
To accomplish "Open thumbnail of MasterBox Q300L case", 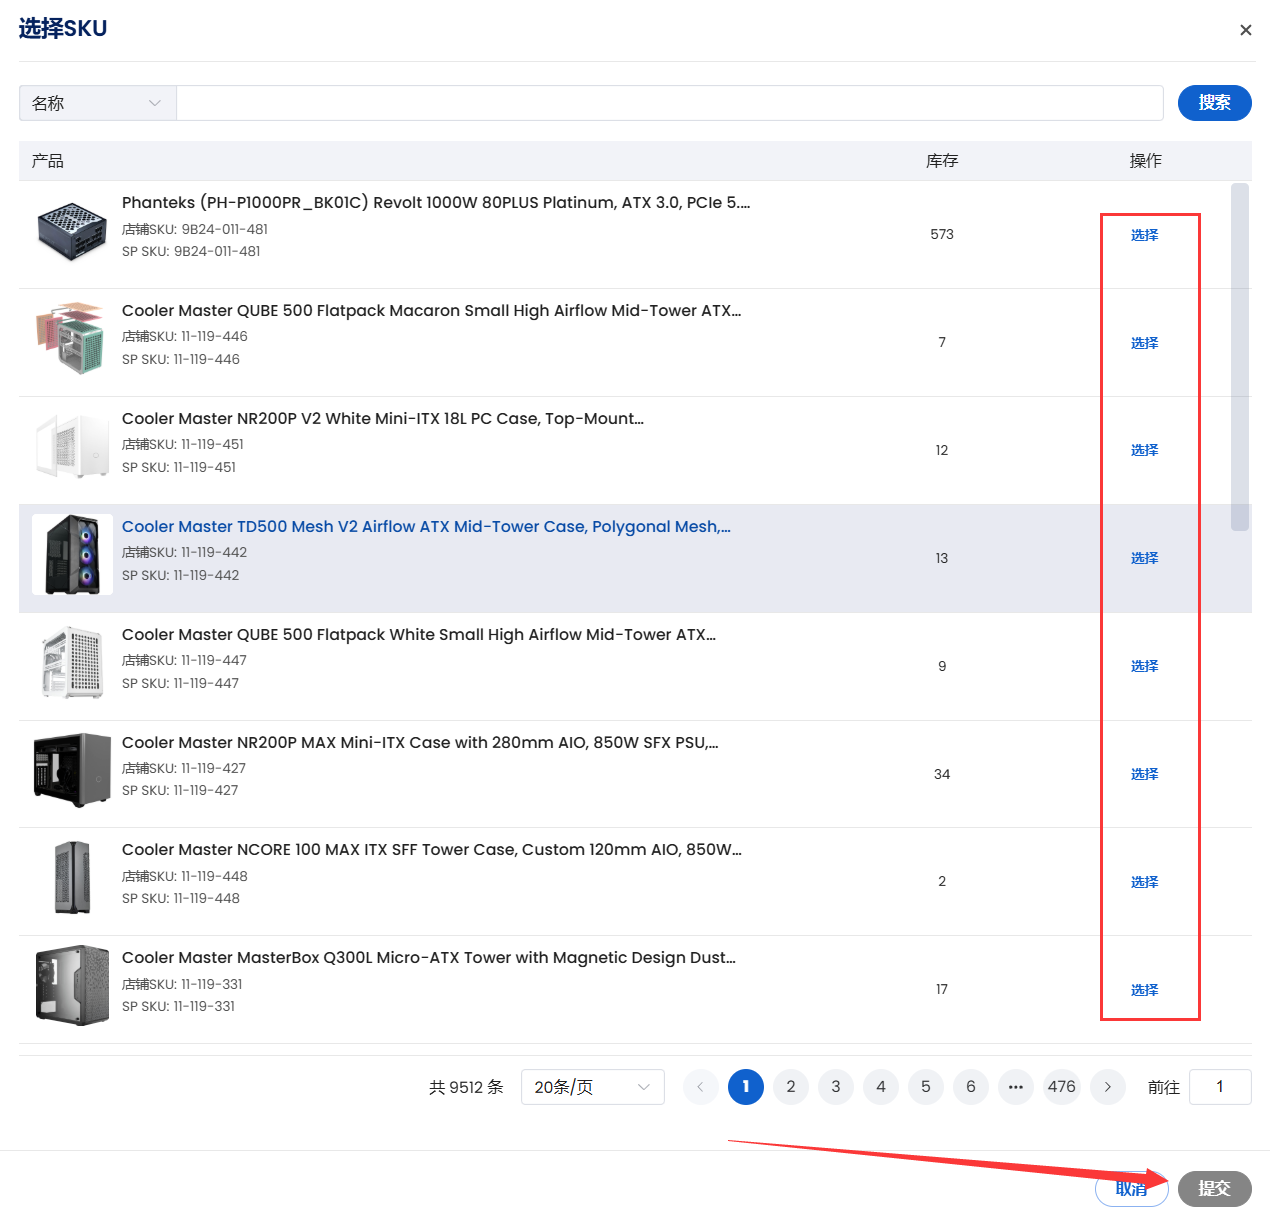I will click(72, 986).
